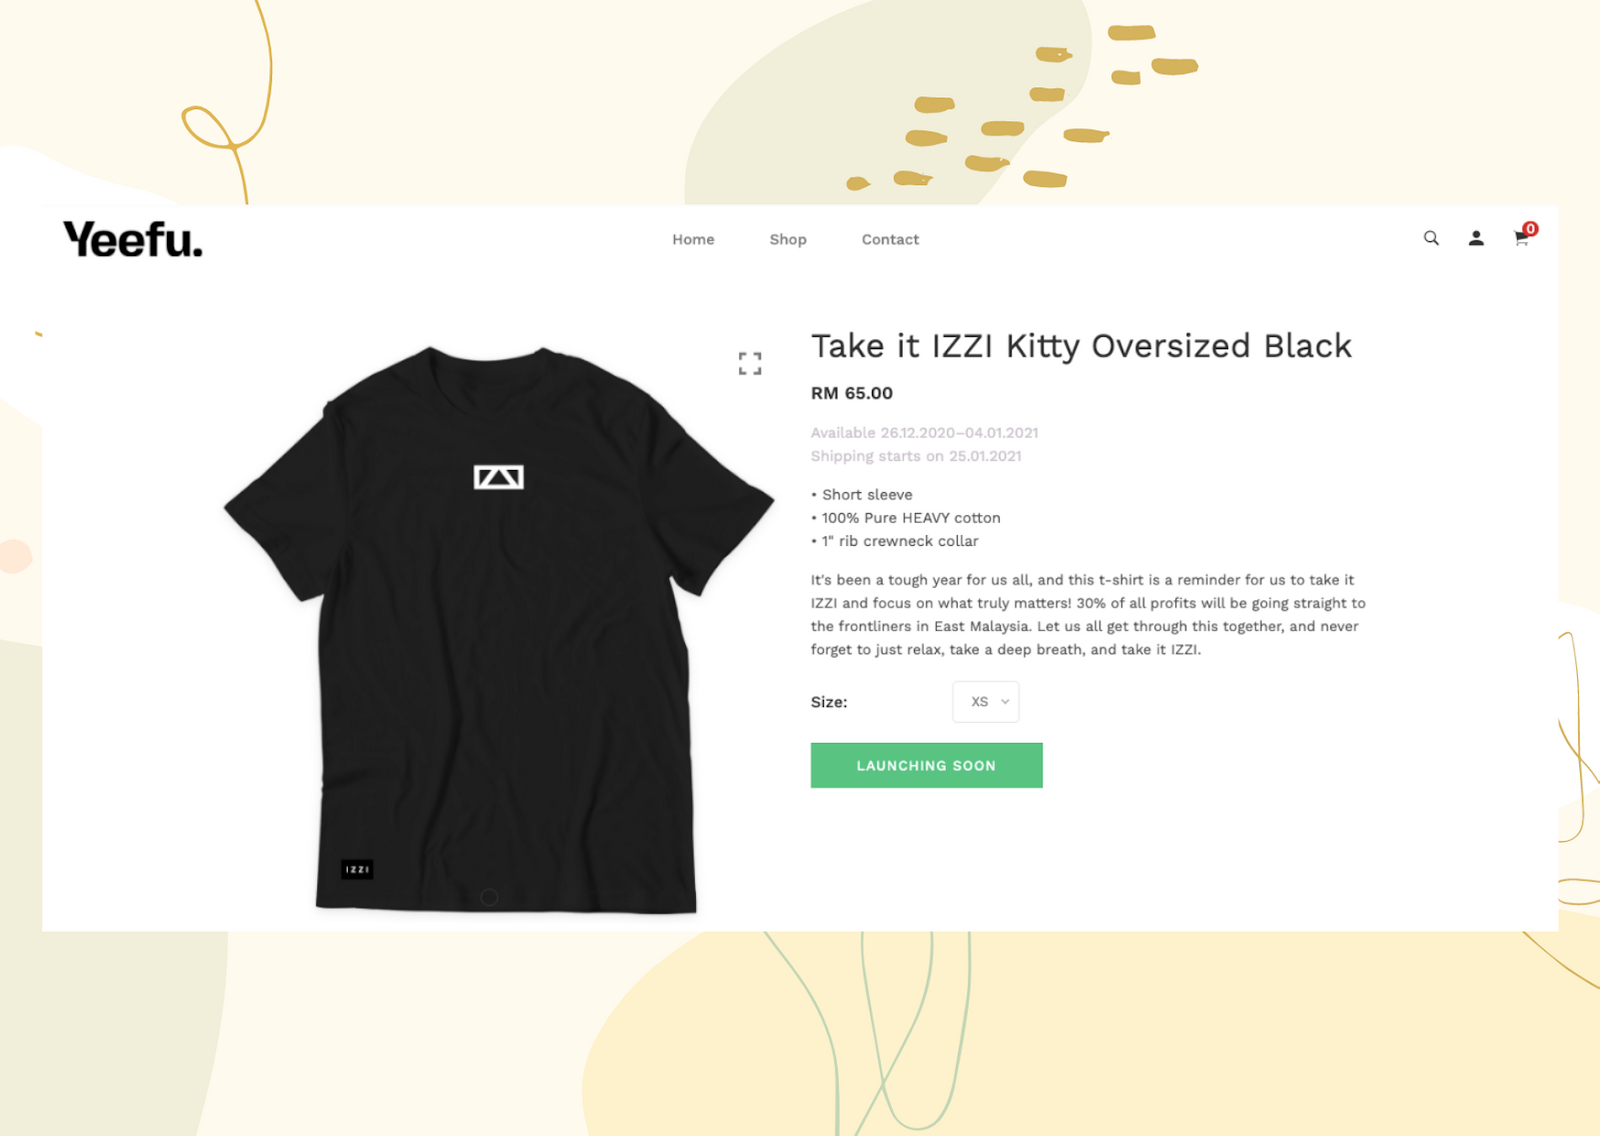
Task: Click the chevron arrow in size selector
Action: (x=1005, y=702)
